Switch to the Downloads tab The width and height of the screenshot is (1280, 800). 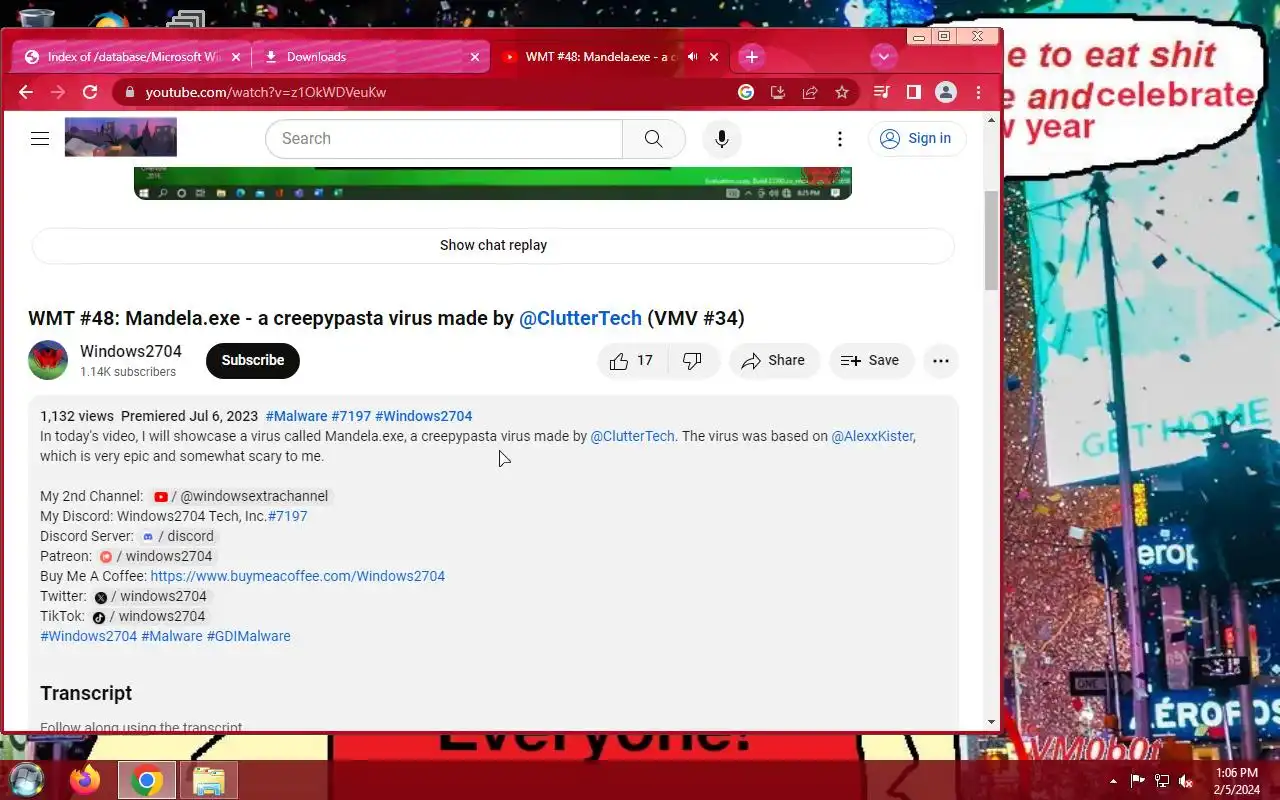tap(370, 57)
